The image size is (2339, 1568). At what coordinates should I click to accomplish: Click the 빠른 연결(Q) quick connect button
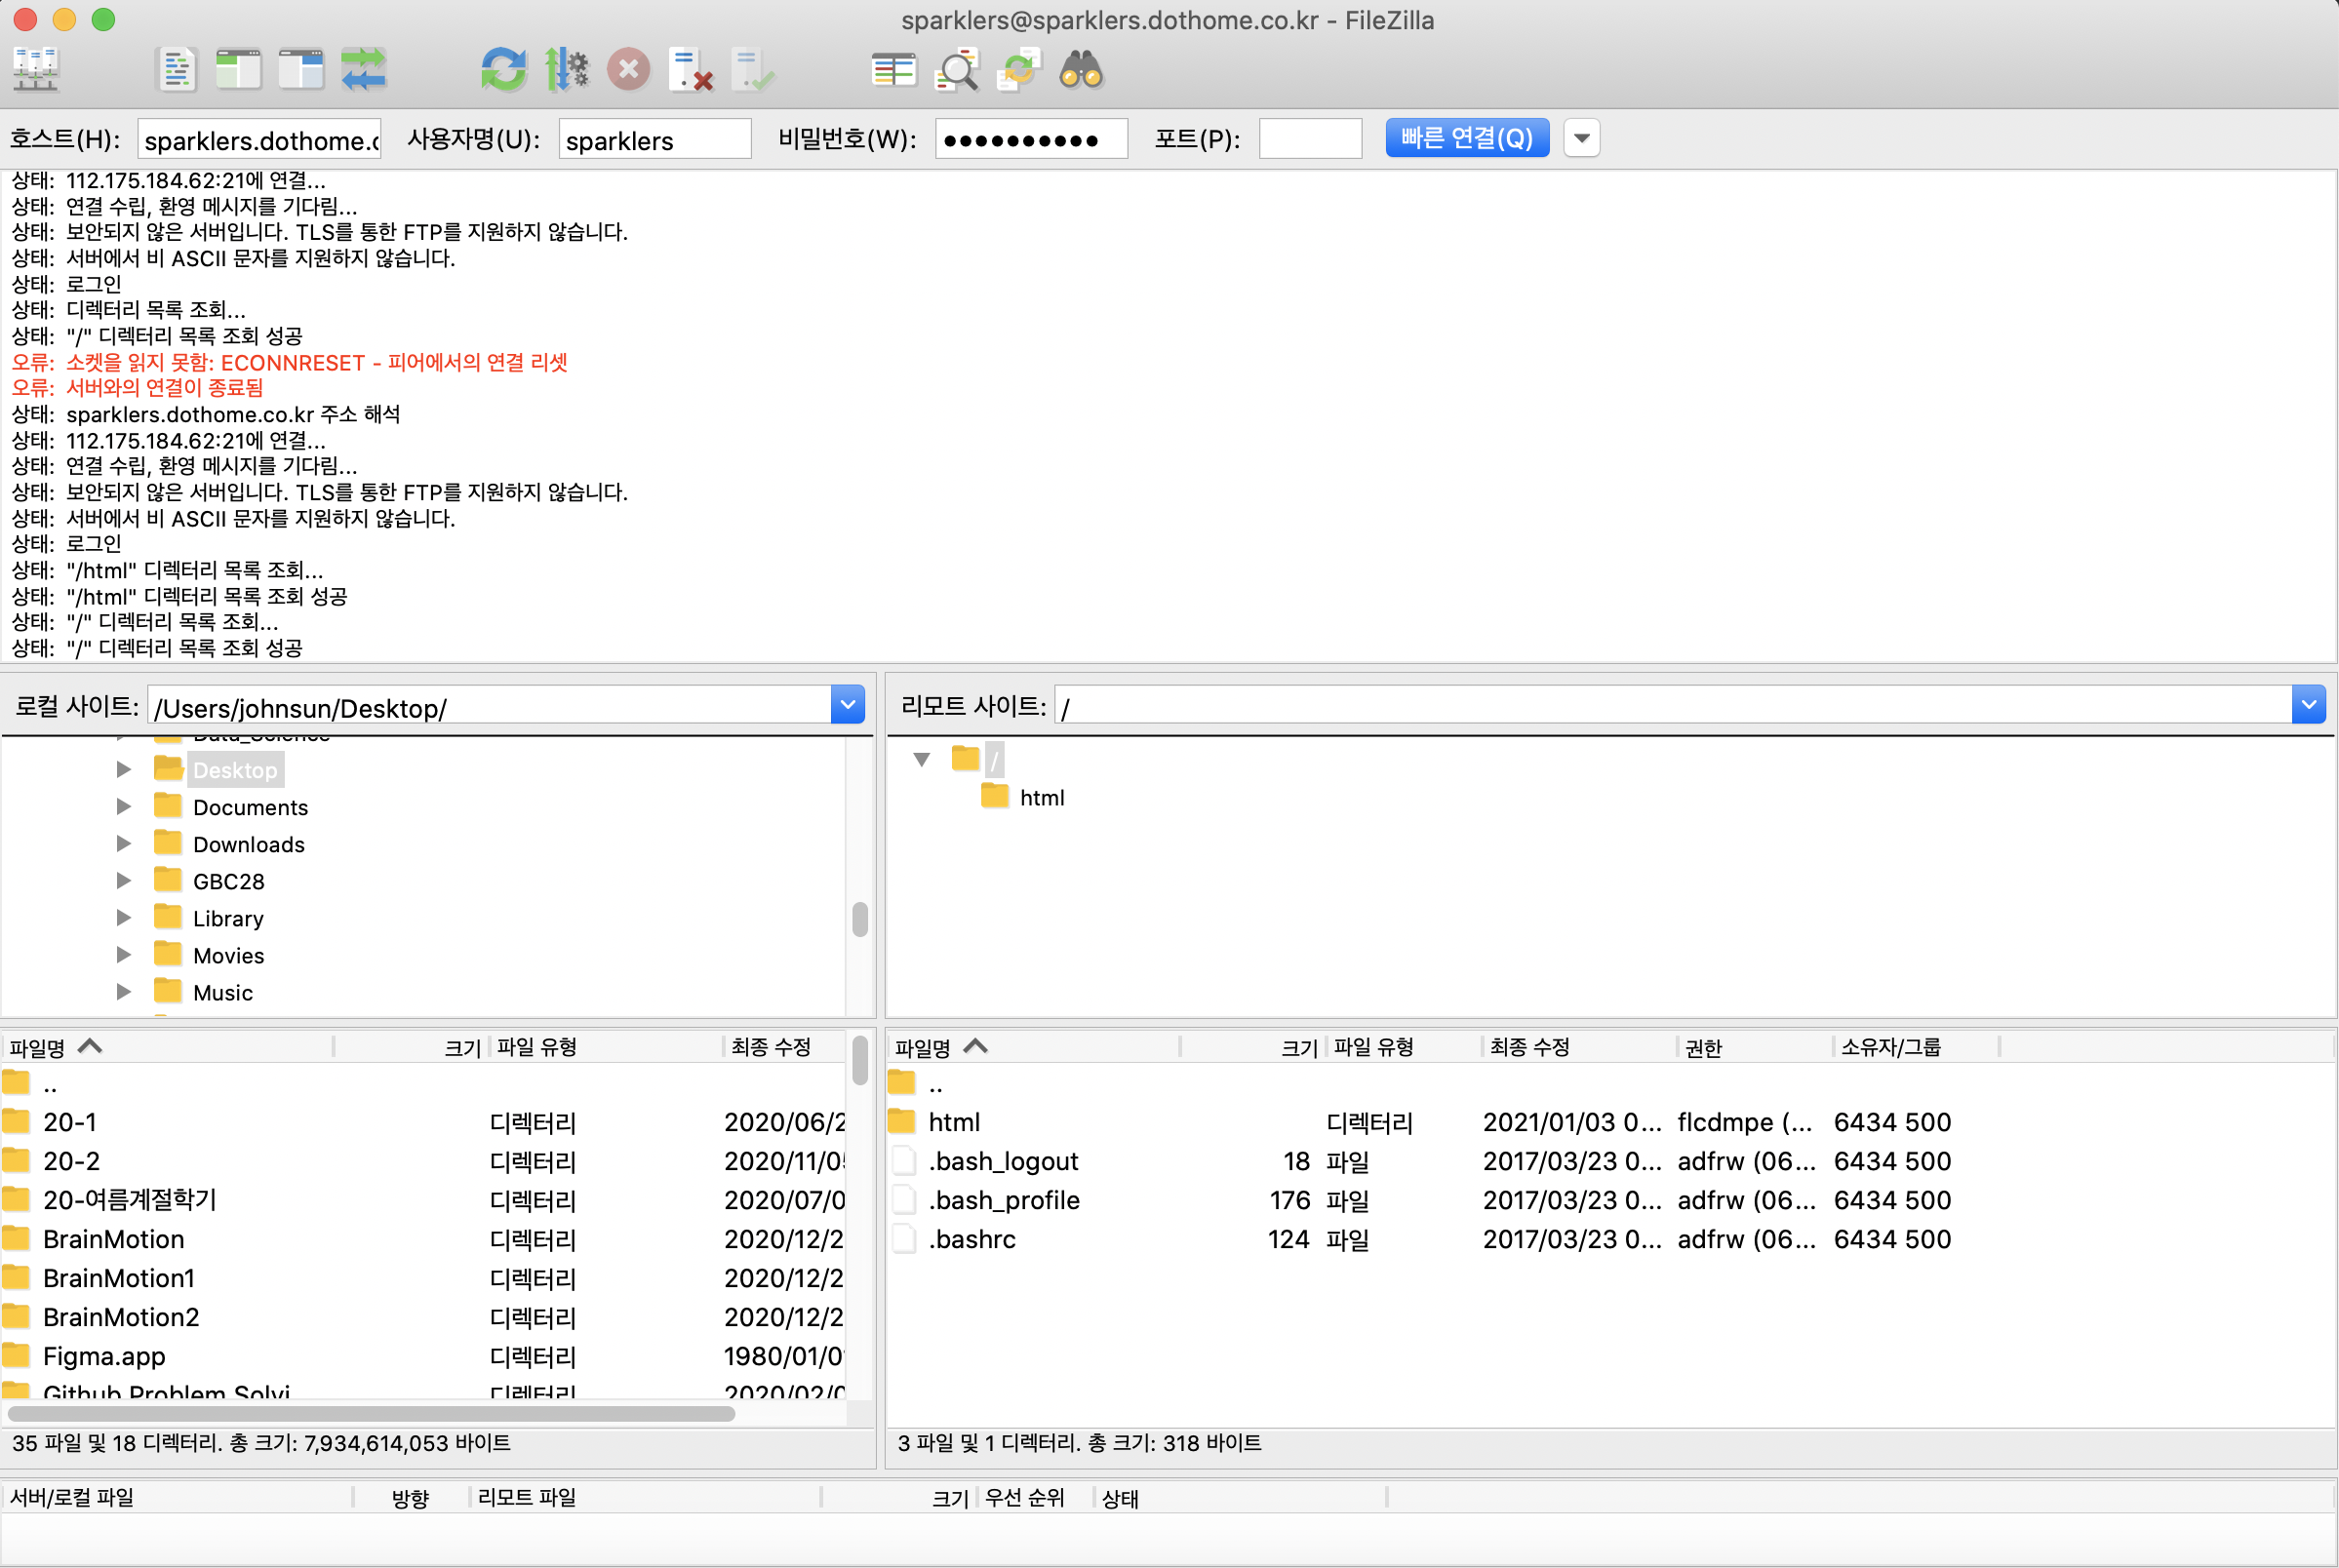(1467, 138)
